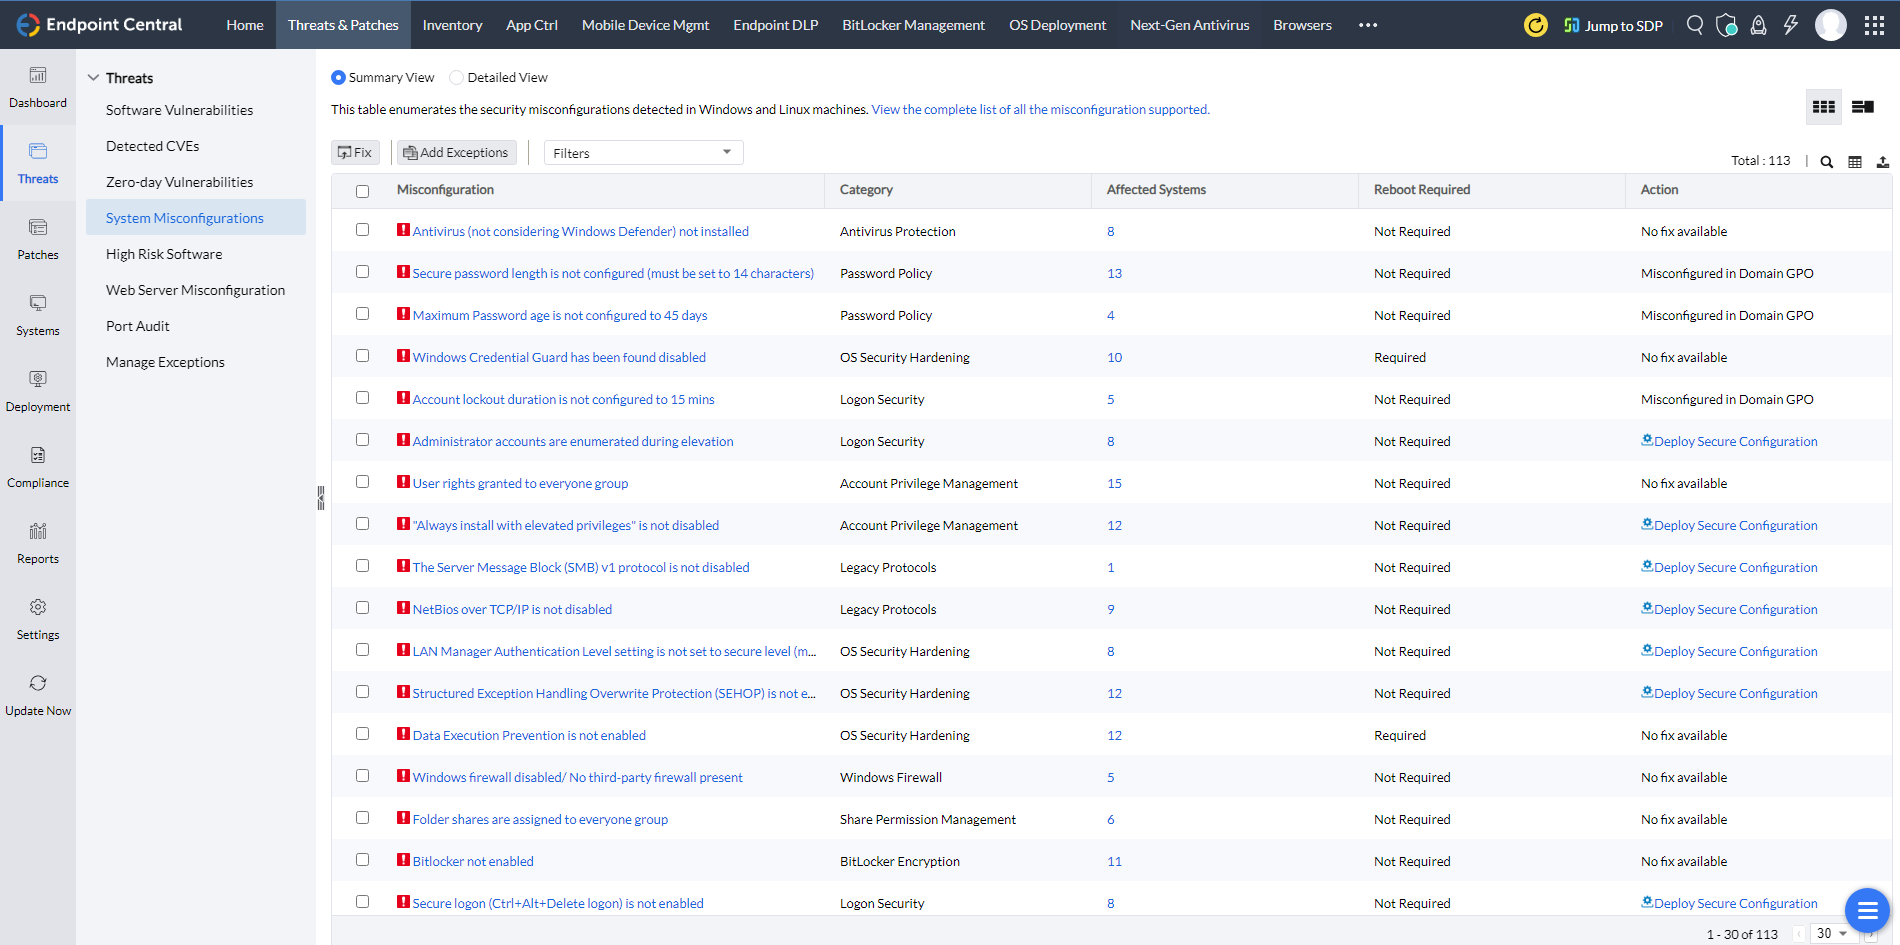1900x945 pixels.
Task: Open the Inventory top menu tab
Action: tap(452, 25)
